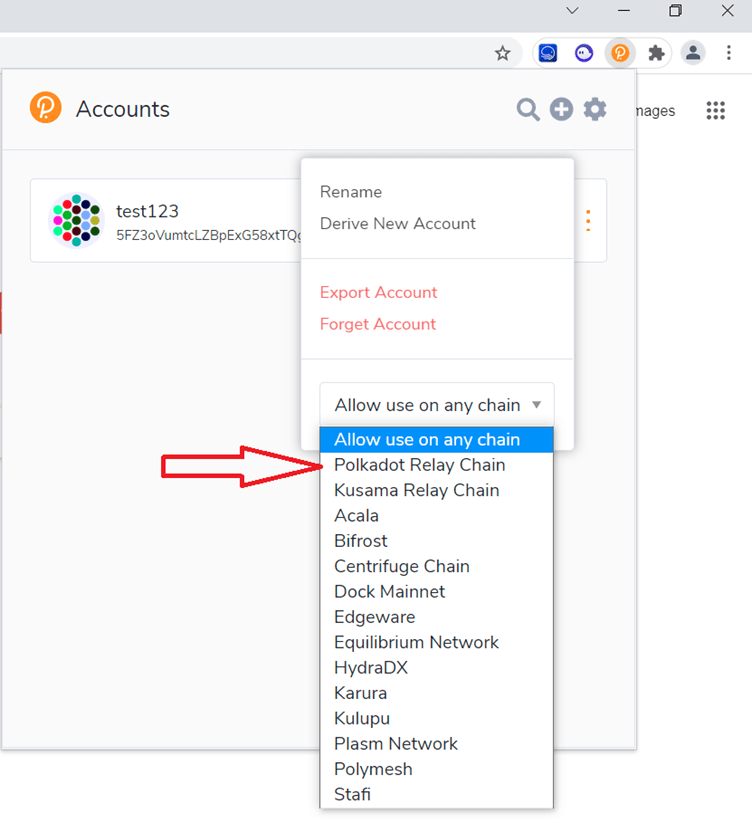Click the search magnifier in Accounts header
The width and height of the screenshot is (752, 823).
[x=528, y=110]
